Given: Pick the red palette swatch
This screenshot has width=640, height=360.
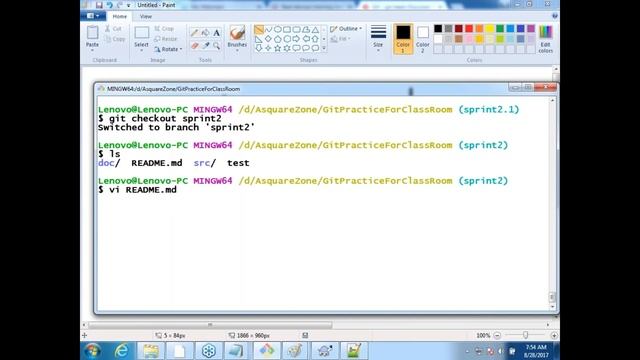Looking at the screenshot, I should click(x=469, y=29).
